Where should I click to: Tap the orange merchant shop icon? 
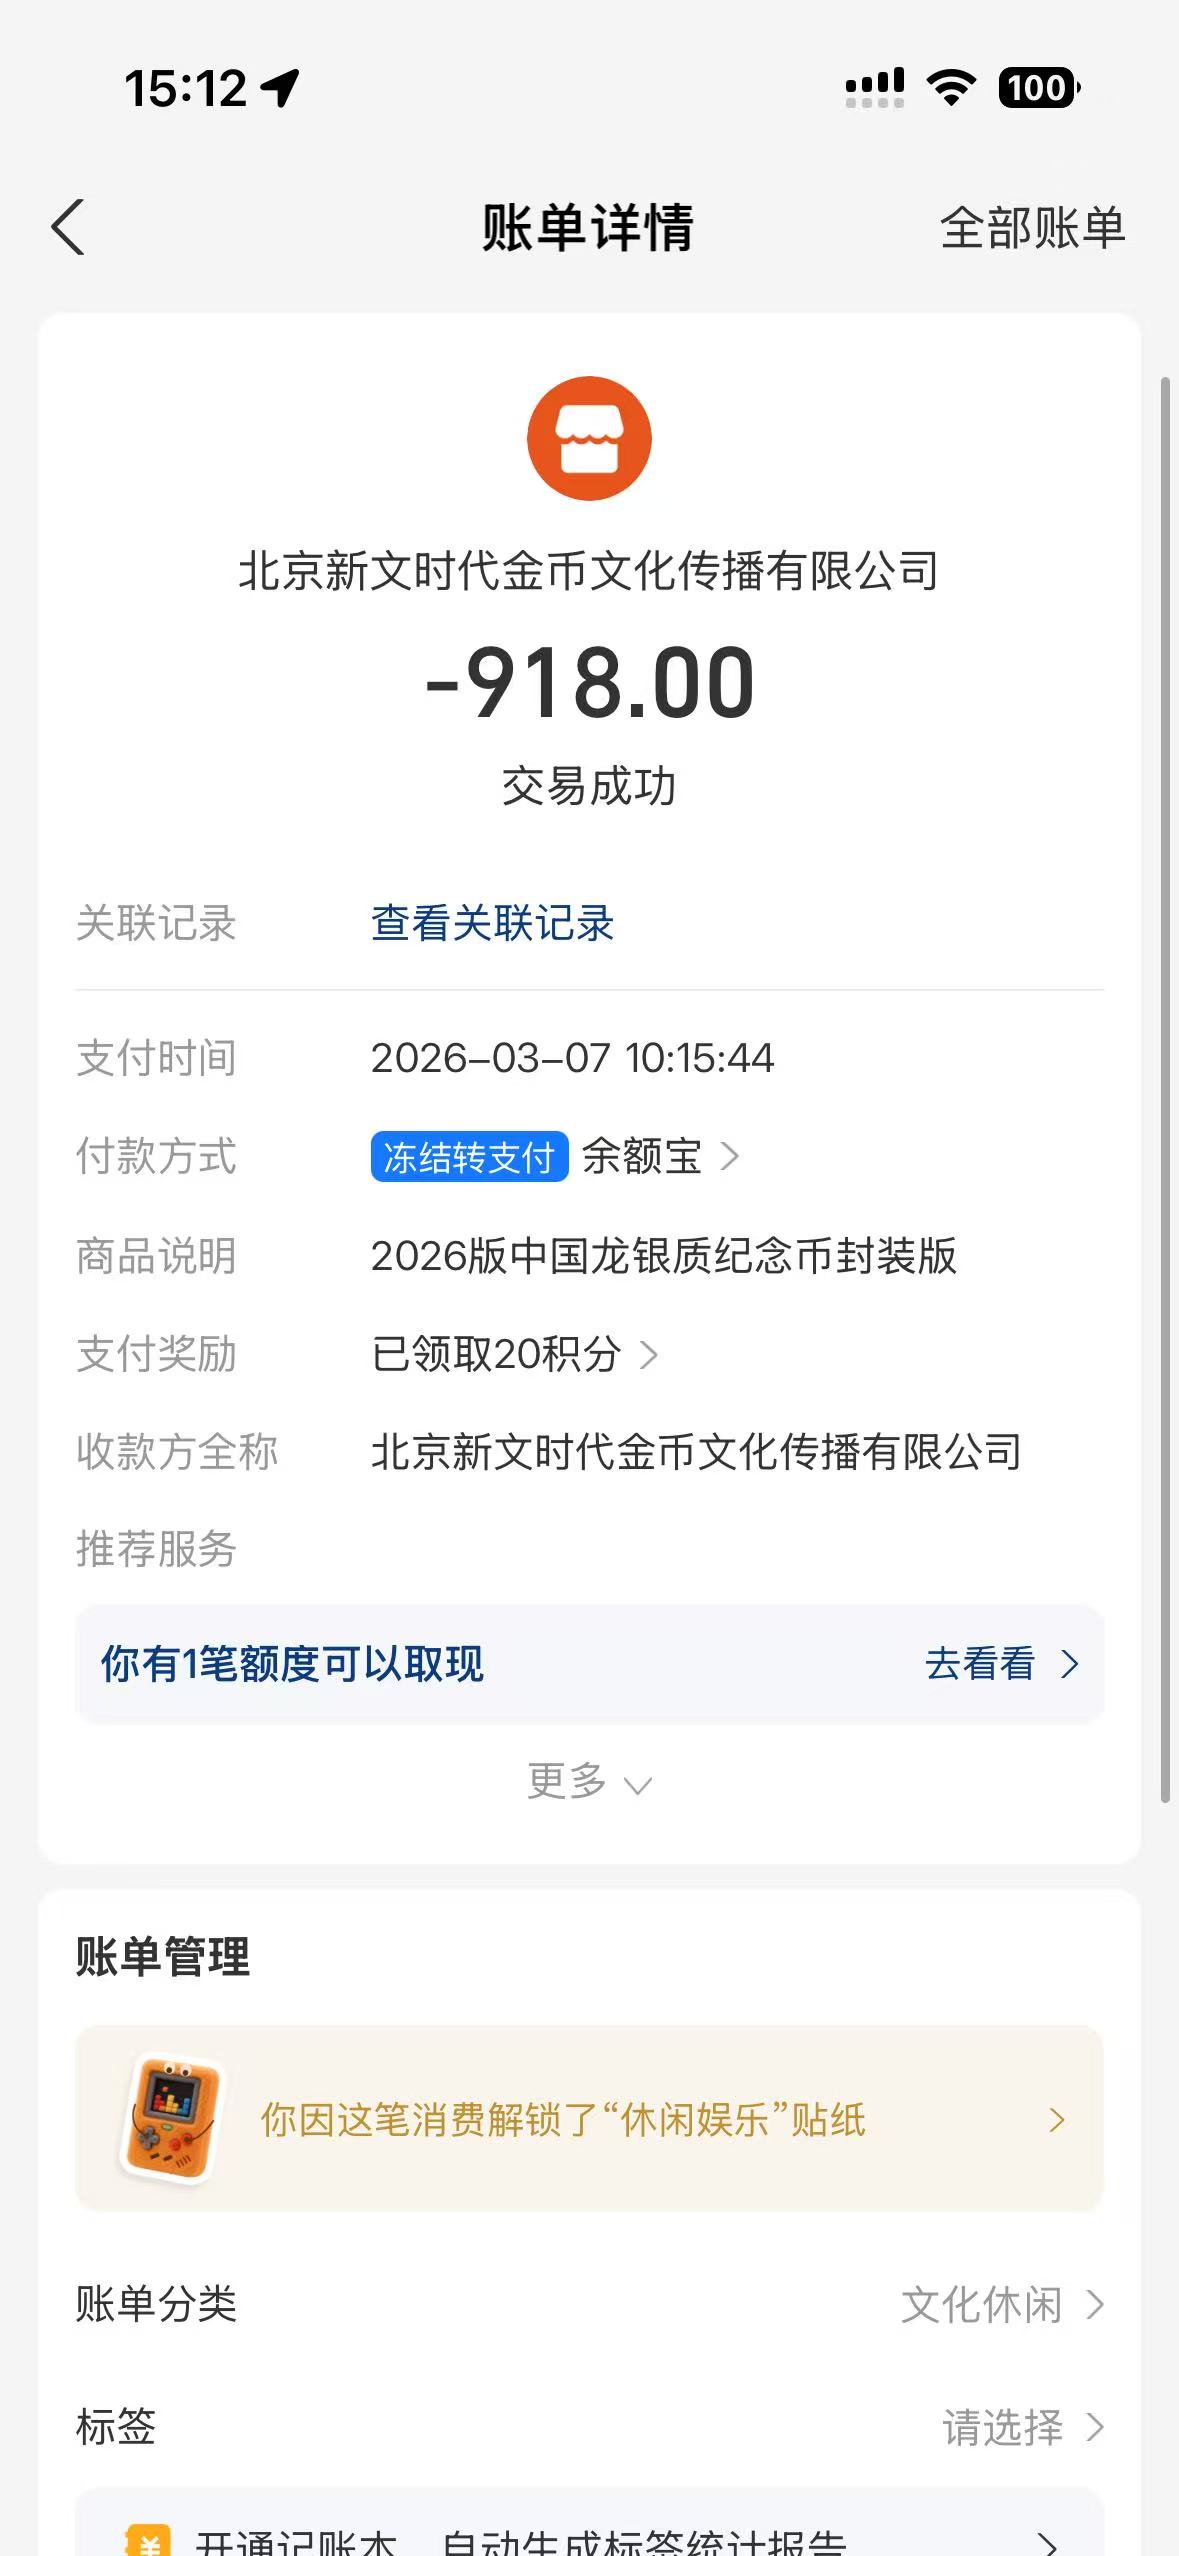[589, 438]
